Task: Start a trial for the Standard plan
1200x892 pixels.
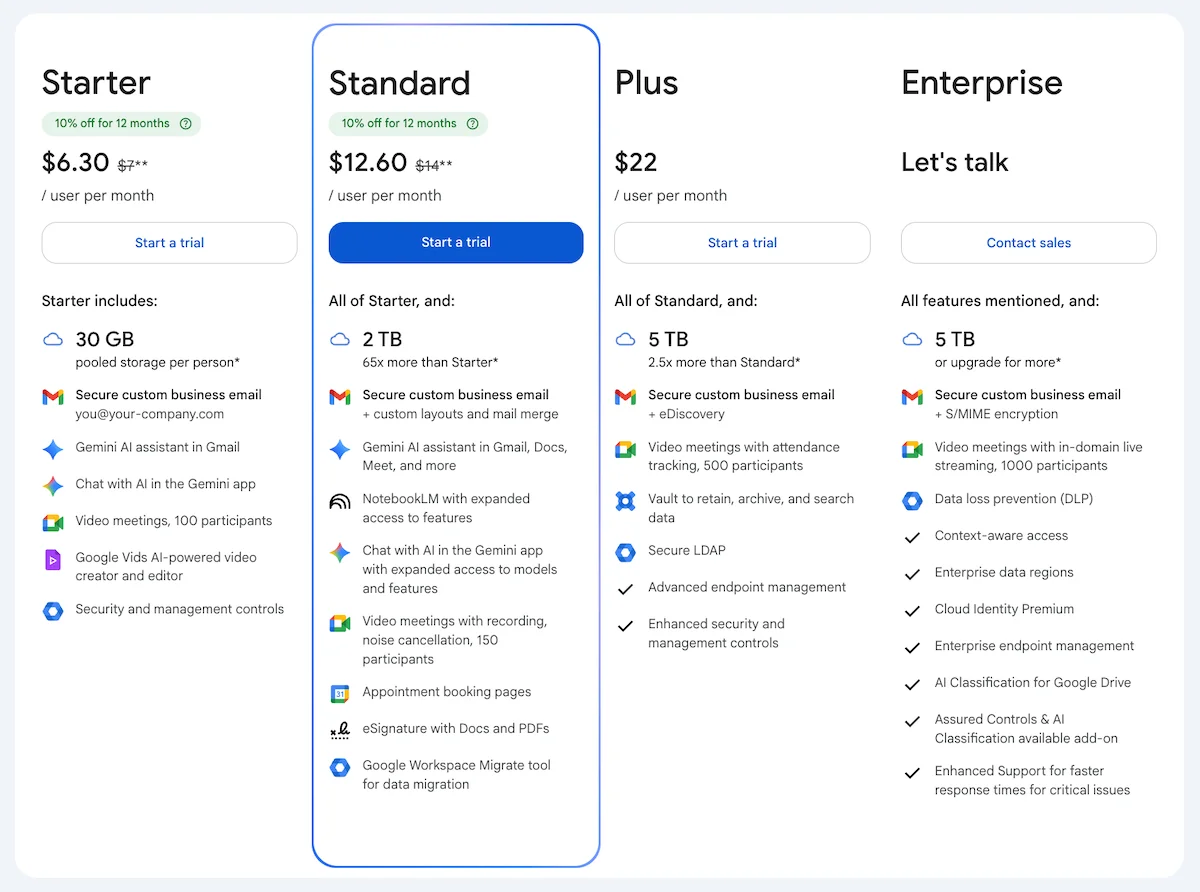Action: pos(455,242)
